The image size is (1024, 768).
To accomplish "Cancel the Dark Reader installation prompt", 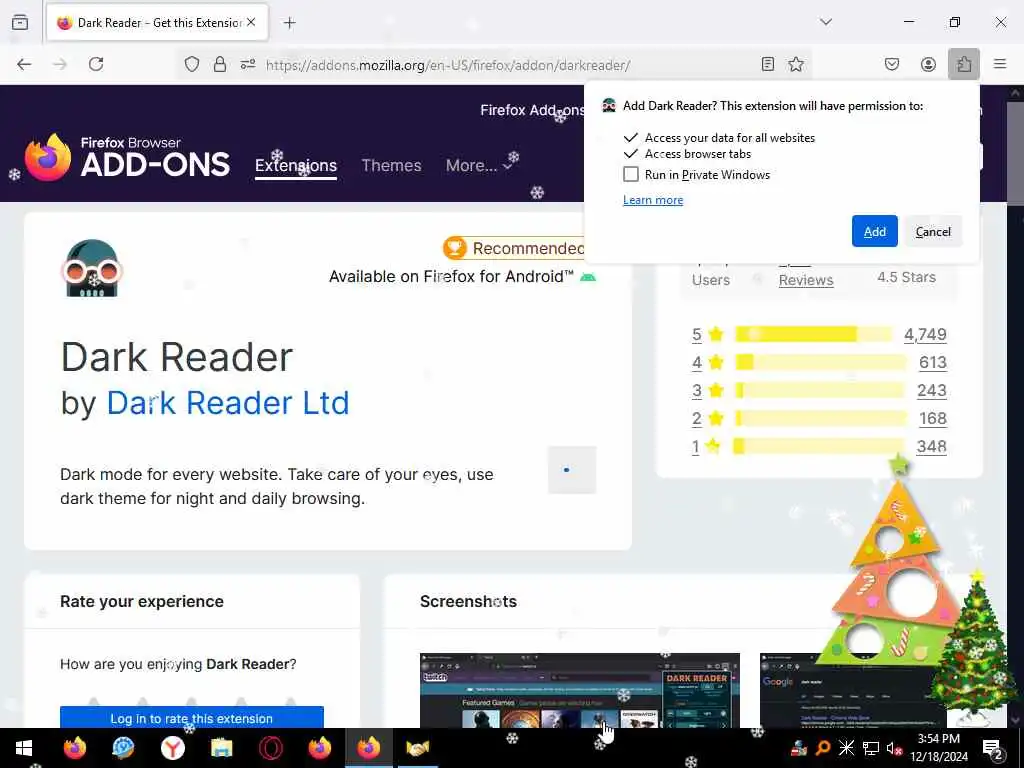I will (x=933, y=231).
